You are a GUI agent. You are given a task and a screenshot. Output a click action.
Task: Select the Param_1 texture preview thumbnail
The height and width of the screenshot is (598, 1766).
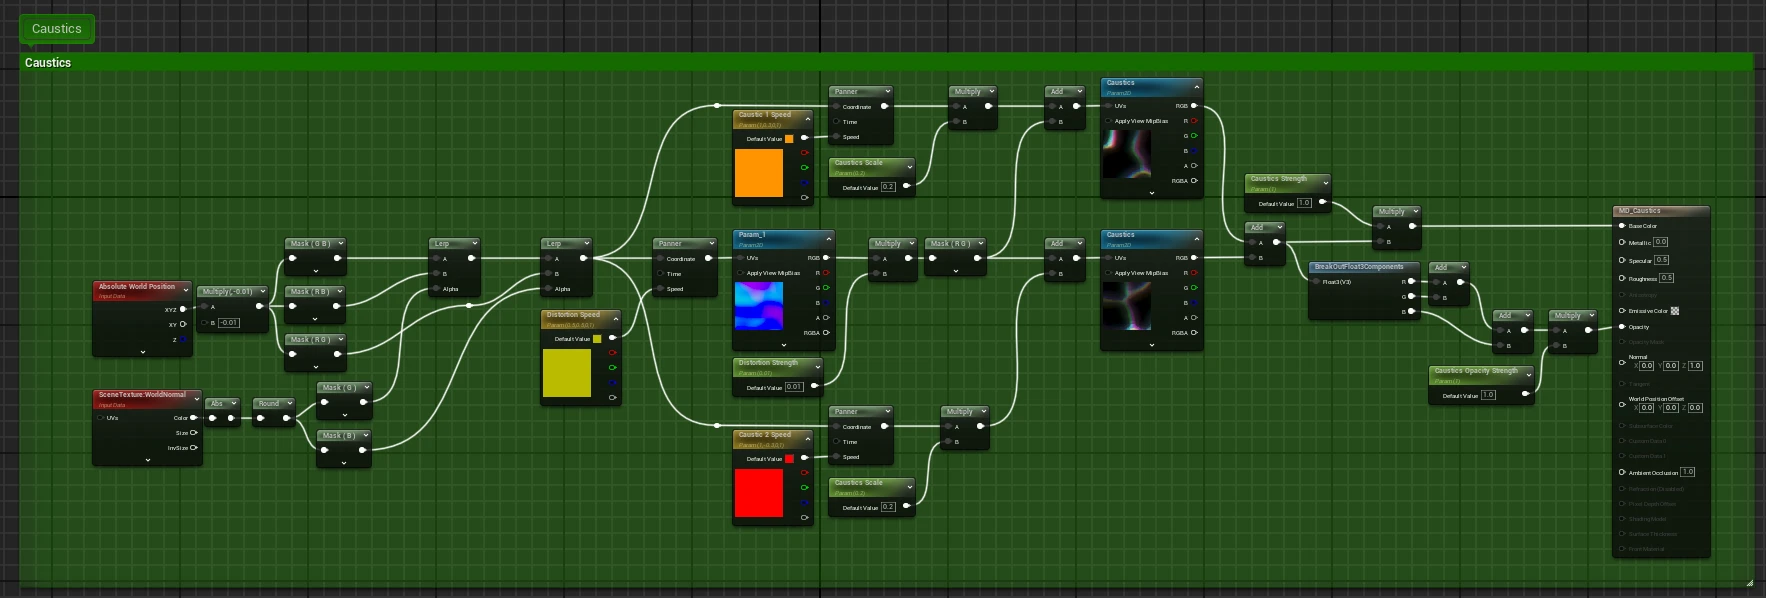coord(759,305)
